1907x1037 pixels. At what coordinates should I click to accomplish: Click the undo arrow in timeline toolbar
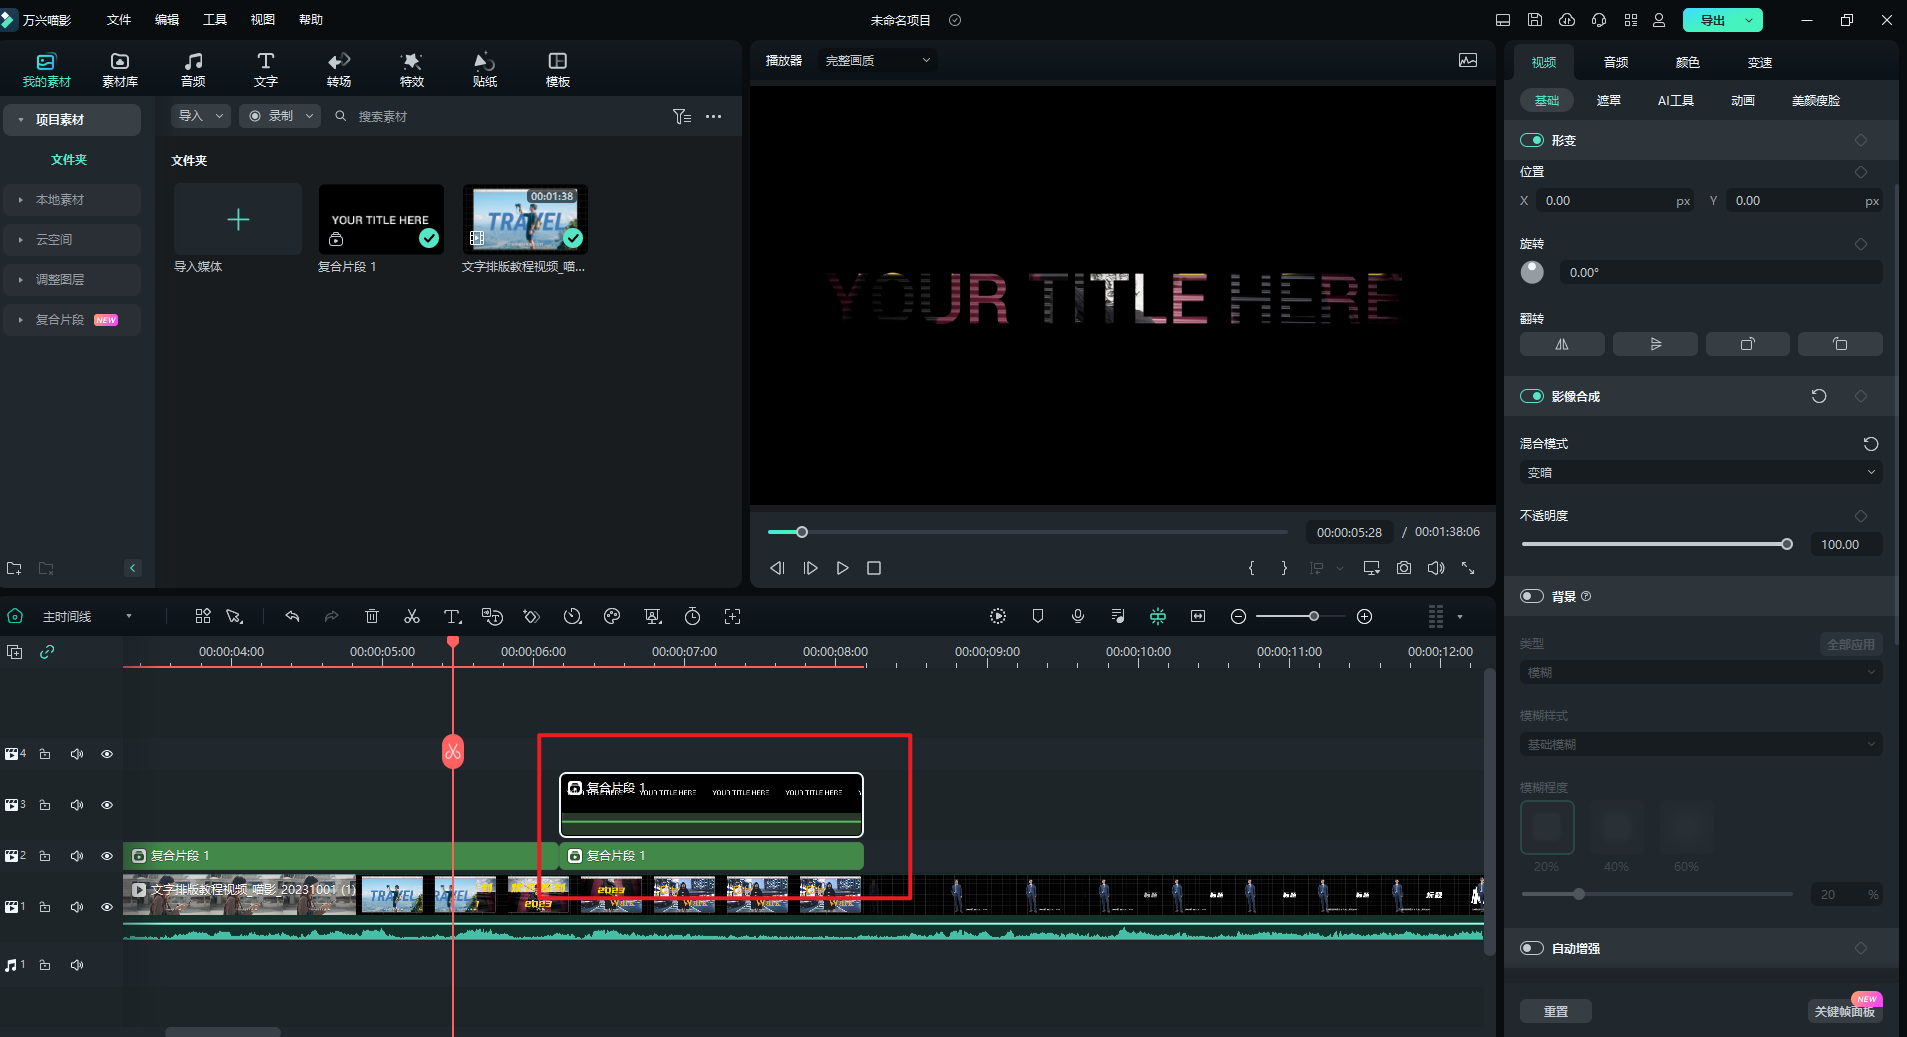point(292,617)
